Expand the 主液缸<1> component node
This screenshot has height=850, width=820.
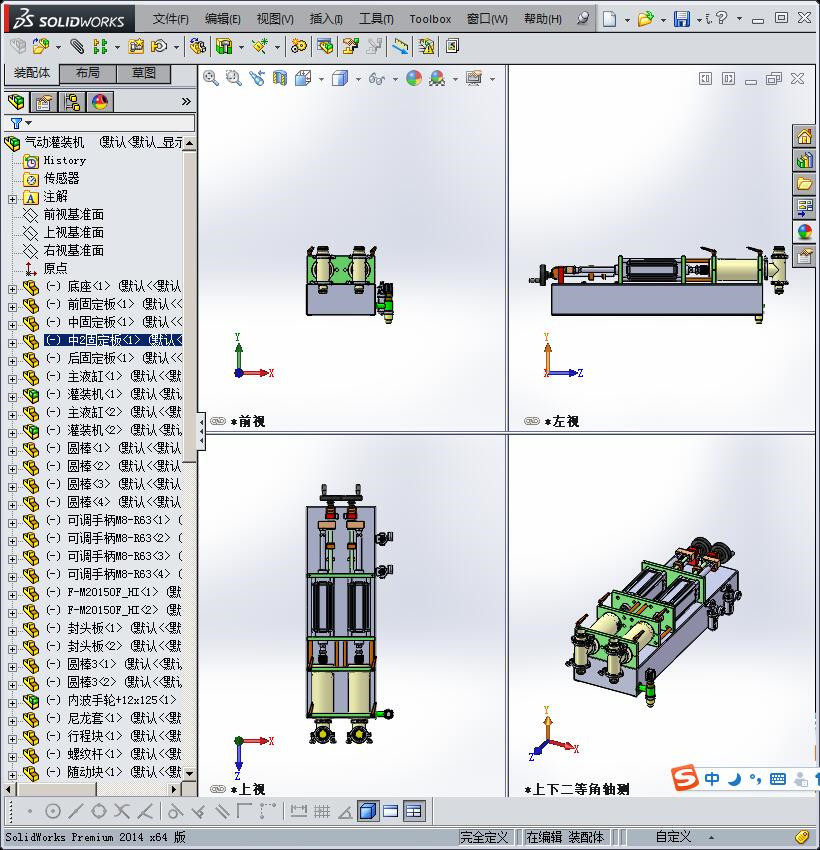click(12, 379)
